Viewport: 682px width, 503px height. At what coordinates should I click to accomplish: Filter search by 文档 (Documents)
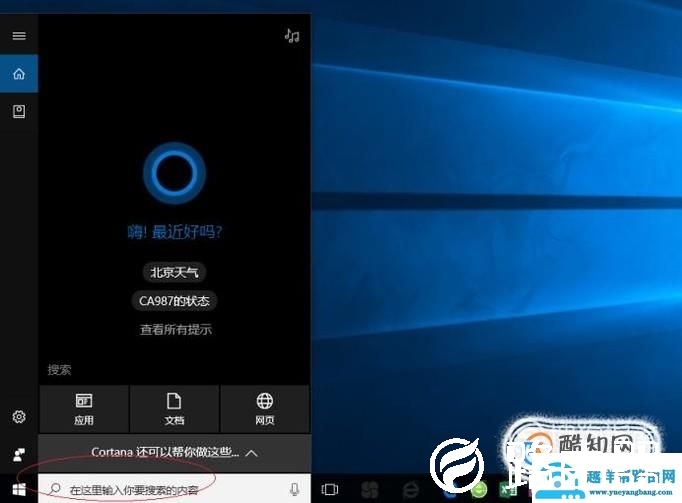tap(174, 409)
